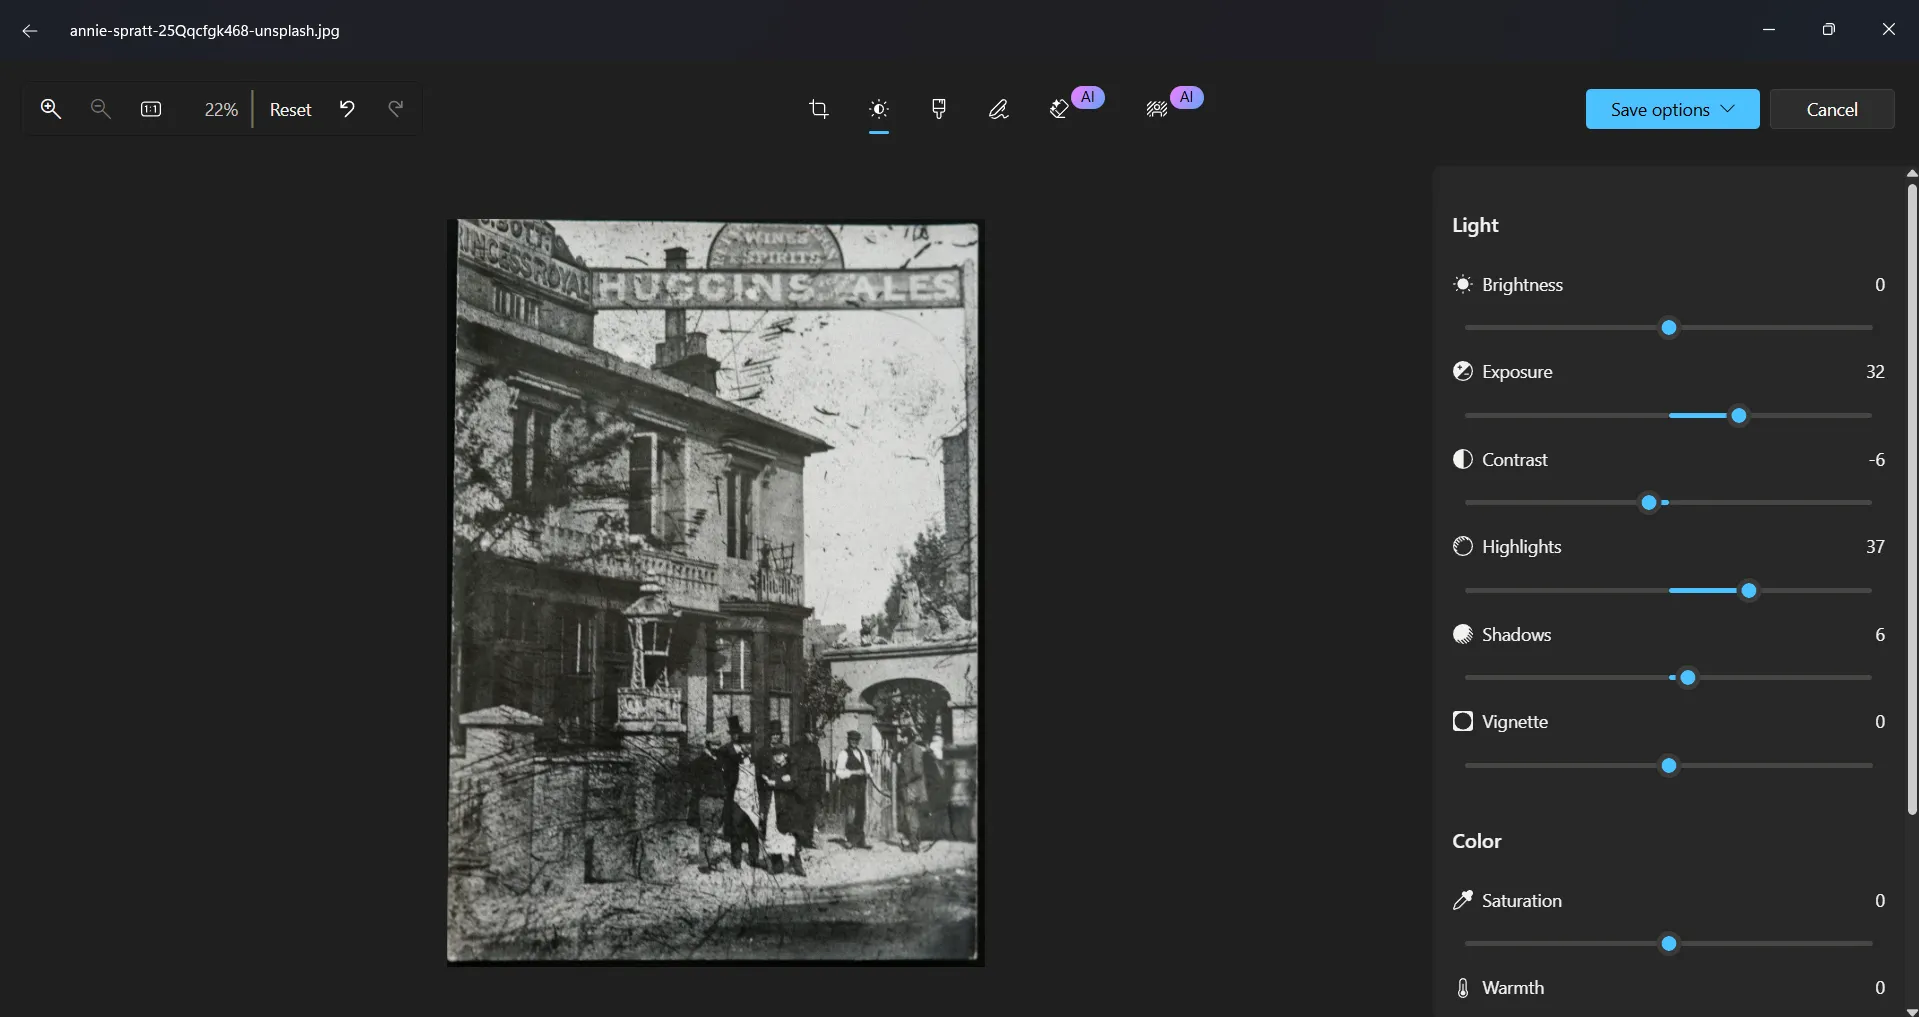Zoom in on the photo
The height and width of the screenshot is (1017, 1919).
[51, 109]
